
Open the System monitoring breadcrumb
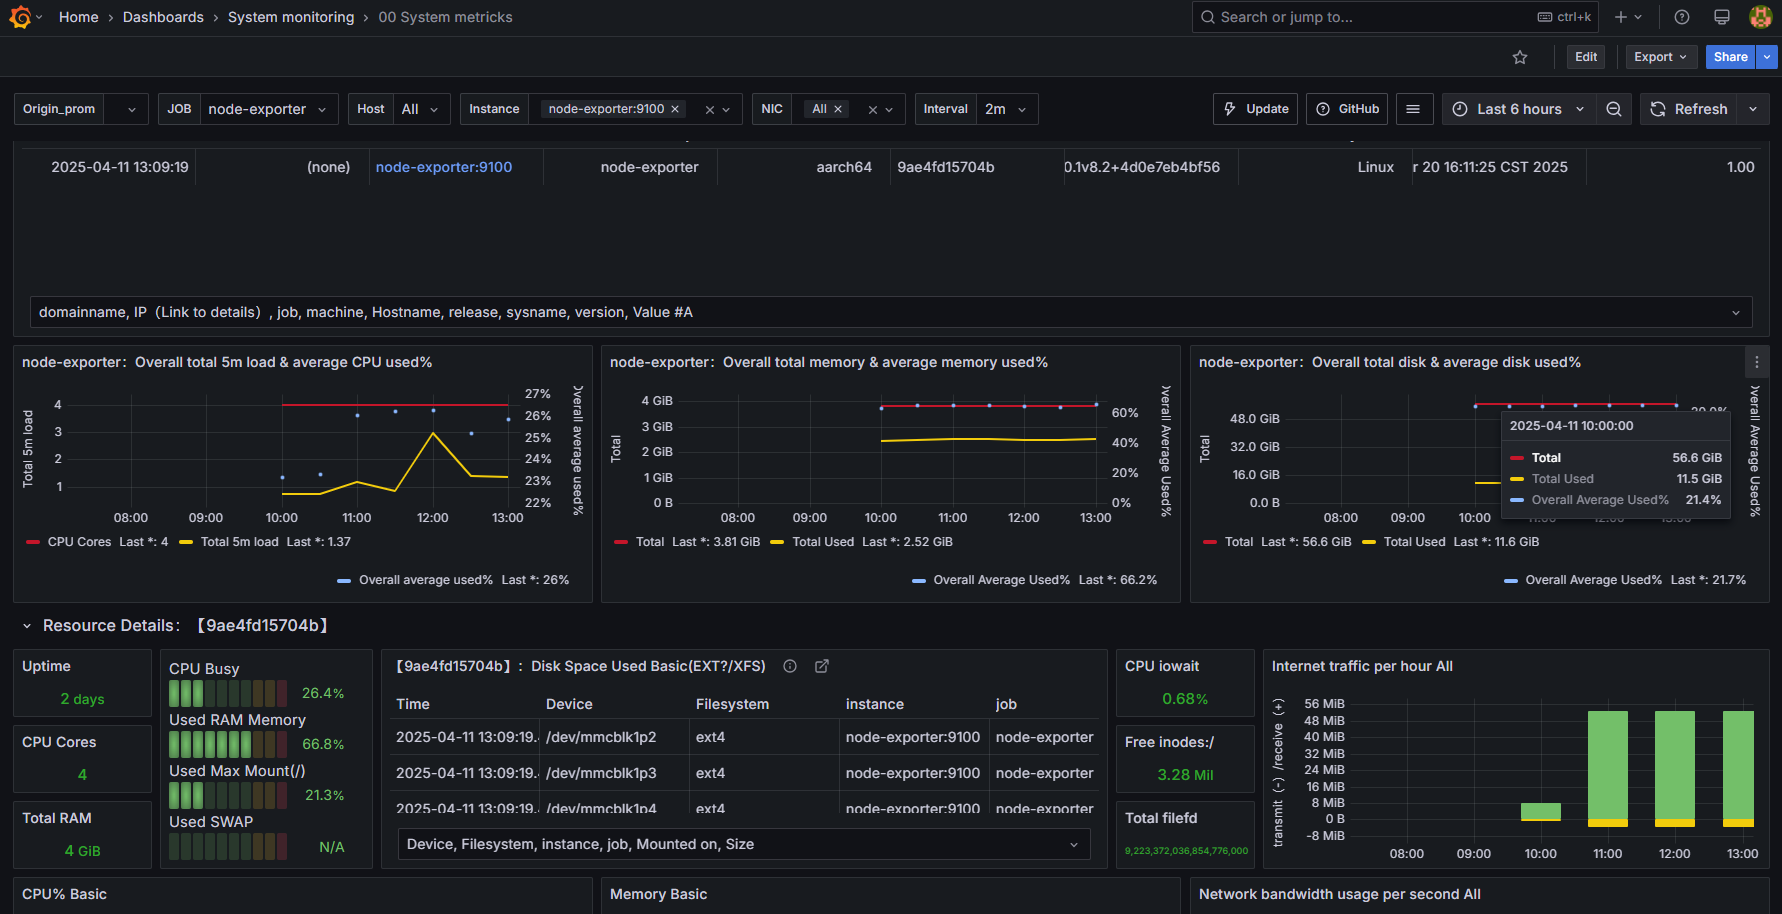coord(291,16)
